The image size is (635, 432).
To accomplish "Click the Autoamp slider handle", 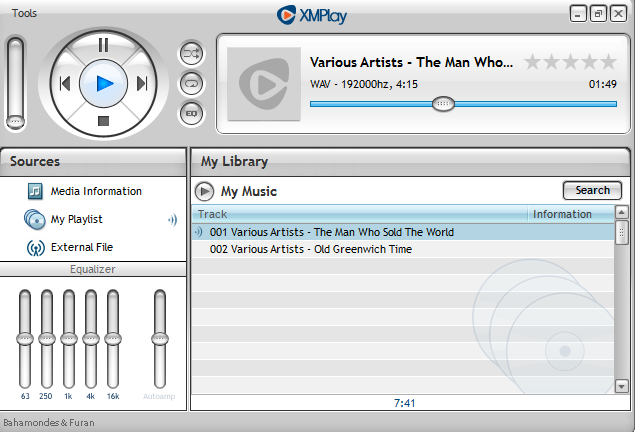I will 160,339.
